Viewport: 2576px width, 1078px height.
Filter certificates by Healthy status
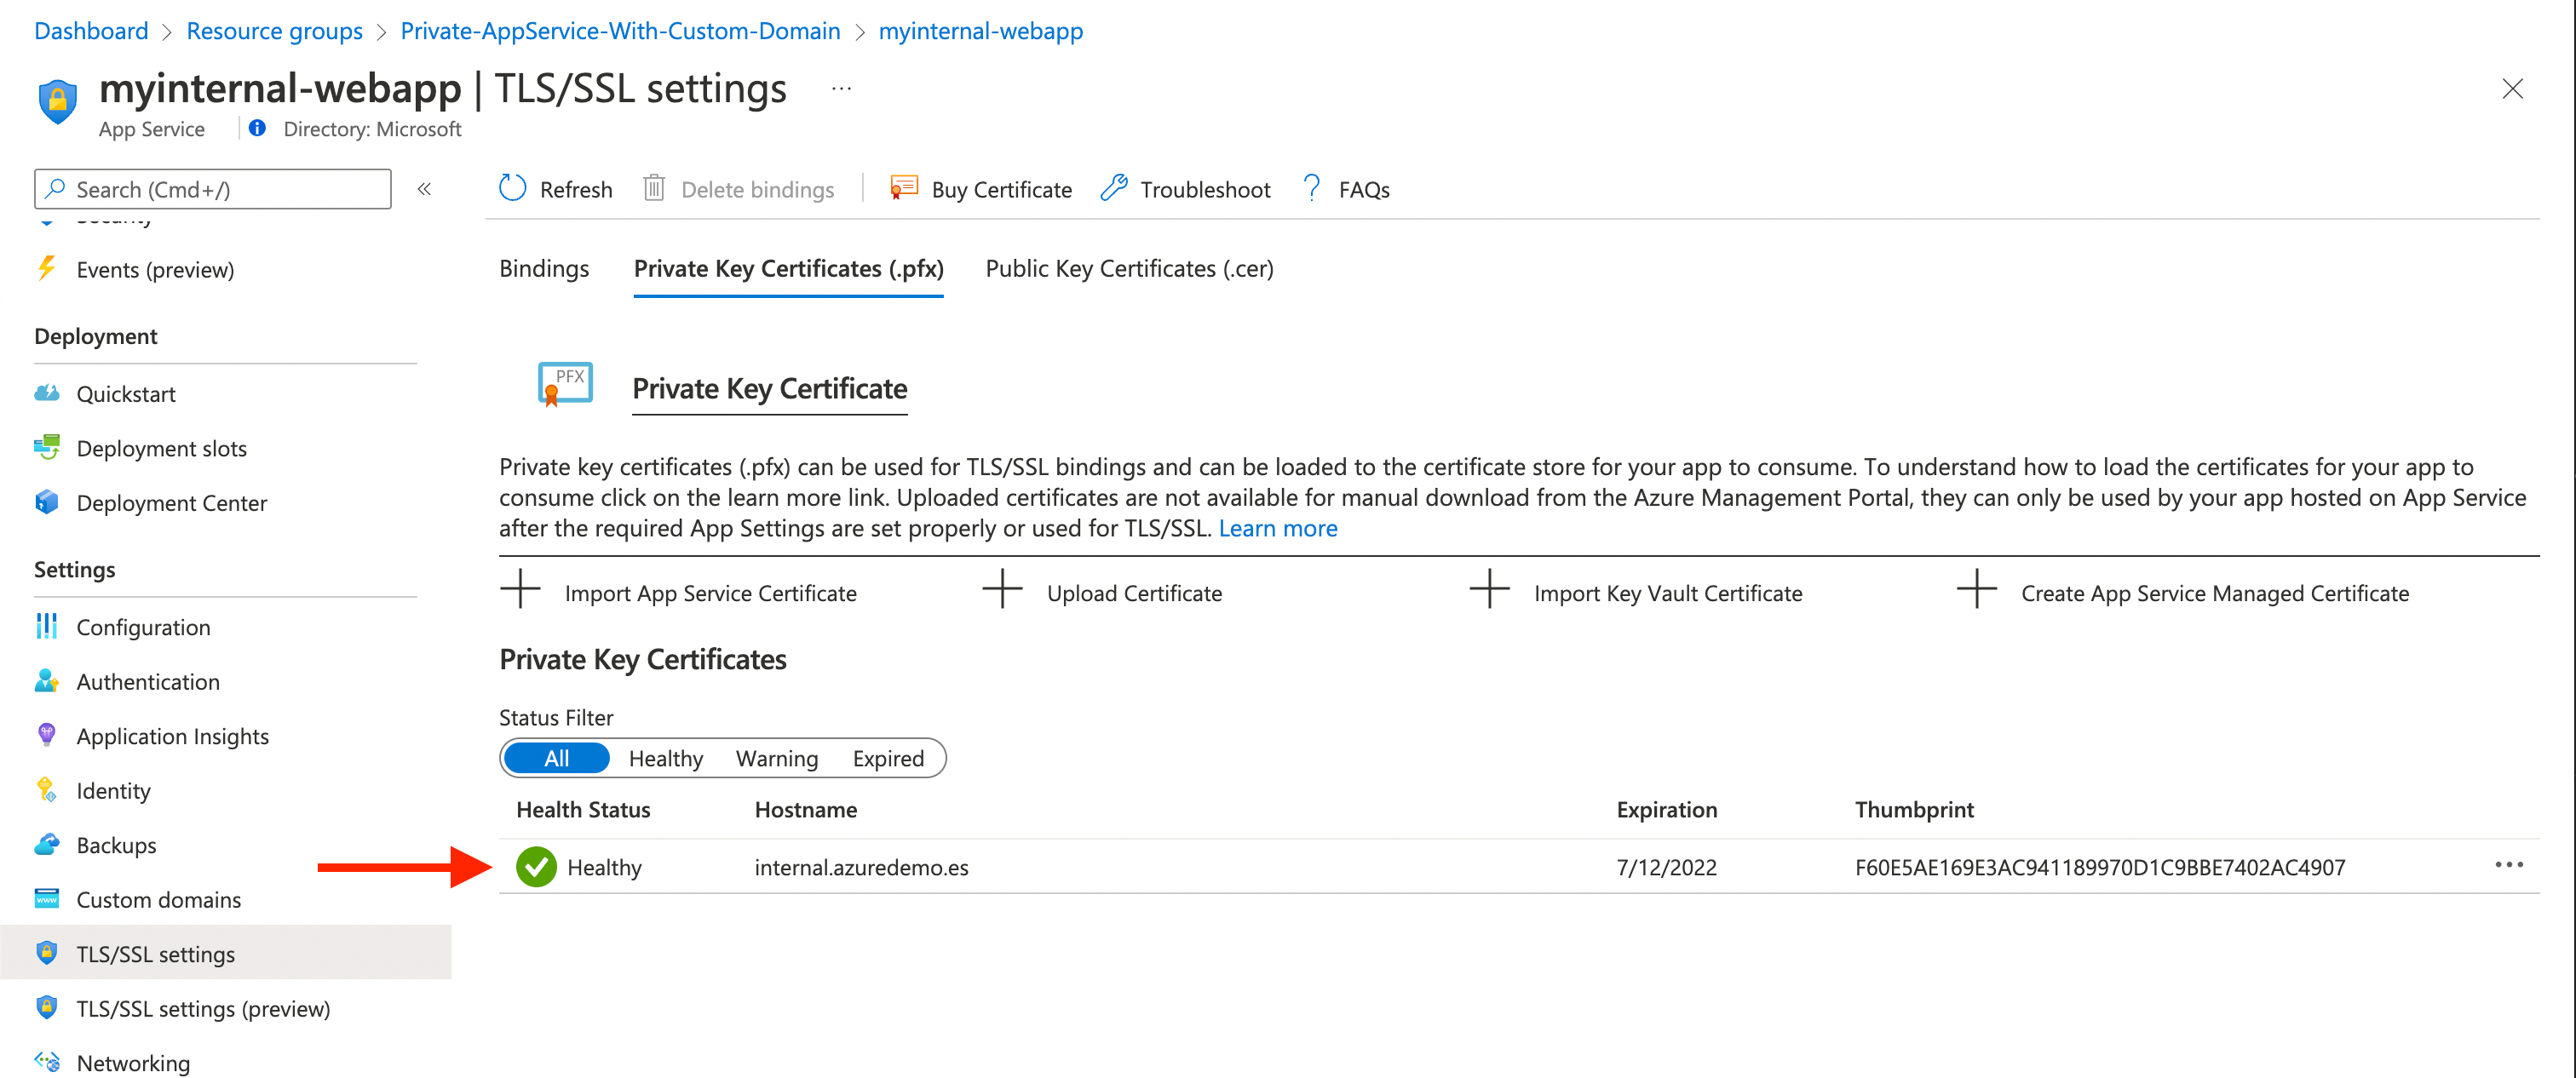[x=665, y=758]
